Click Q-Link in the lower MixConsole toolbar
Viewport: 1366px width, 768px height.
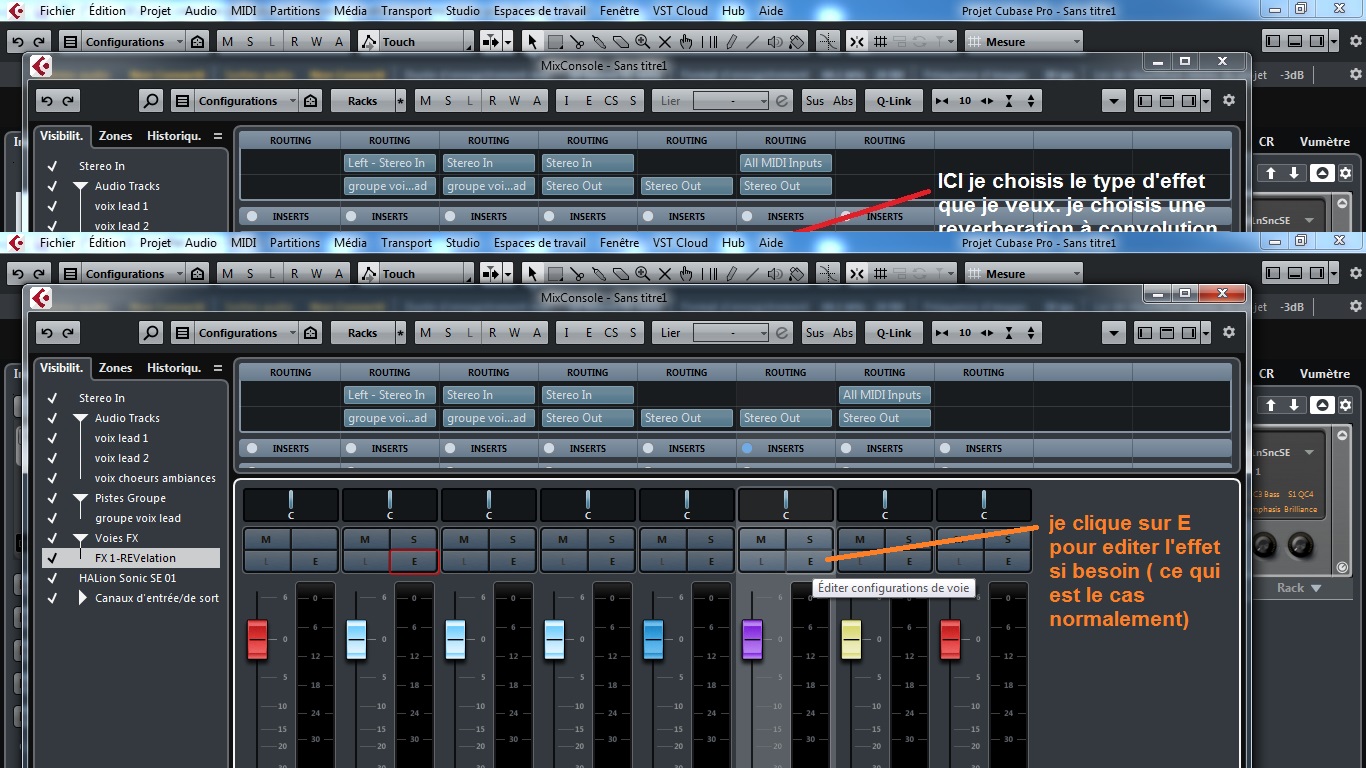[894, 333]
